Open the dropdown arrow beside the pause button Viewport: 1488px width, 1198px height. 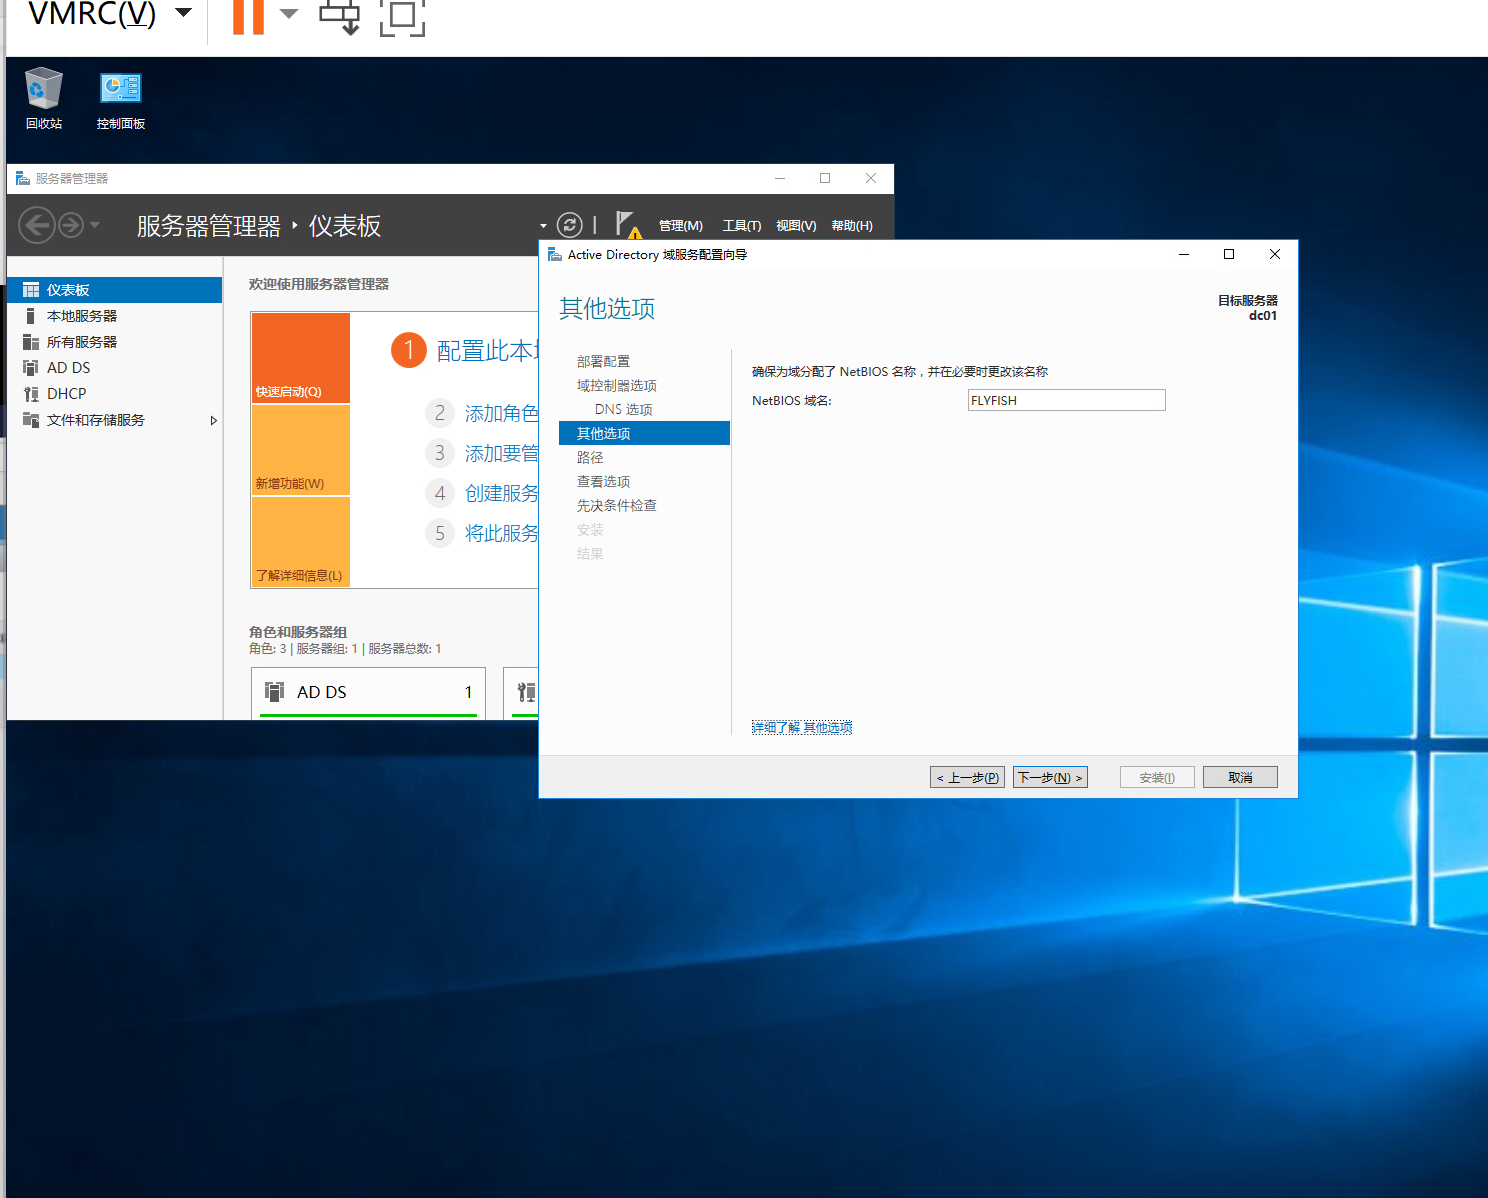[289, 14]
